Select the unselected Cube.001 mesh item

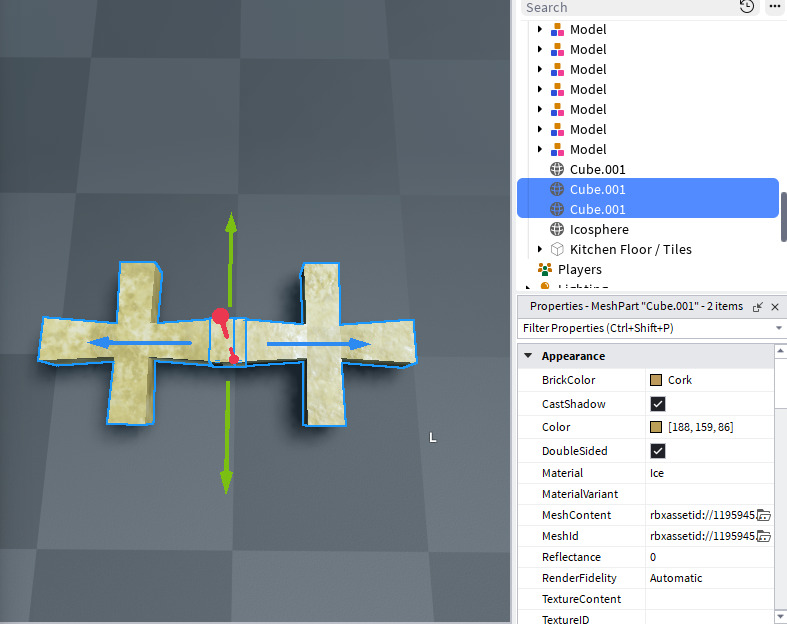[597, 169]
